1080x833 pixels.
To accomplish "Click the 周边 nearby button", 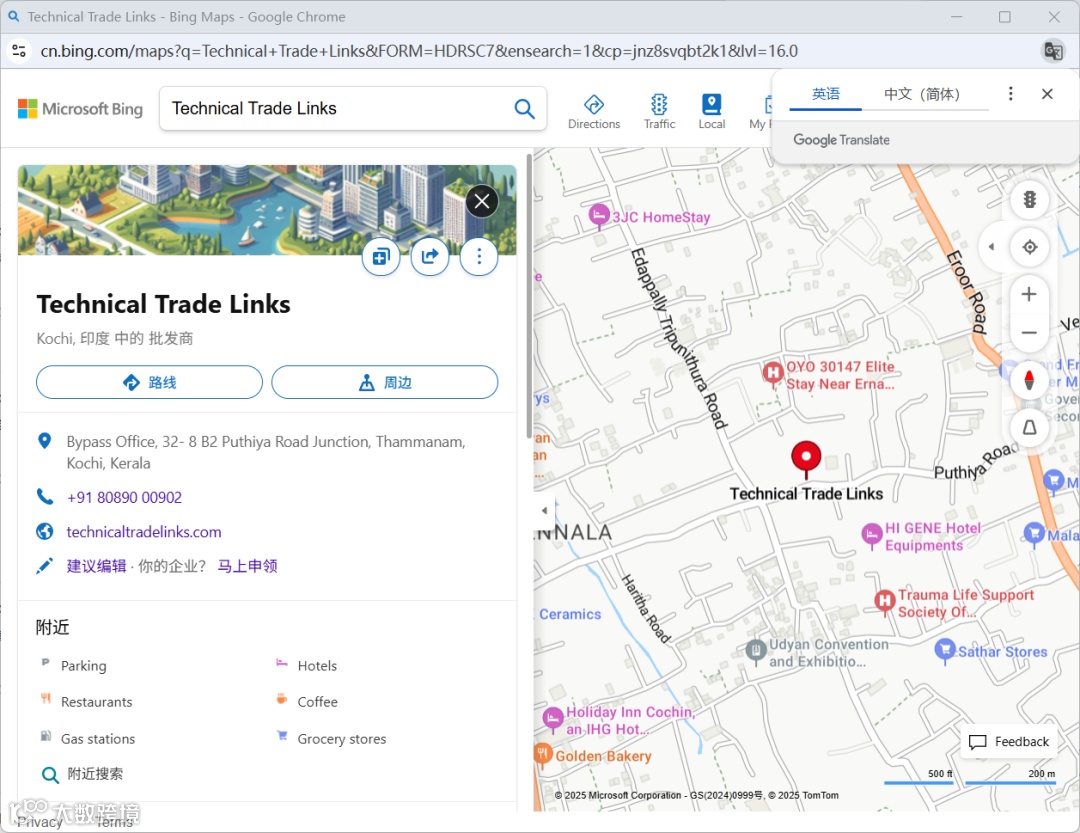I will click(384, 382).
